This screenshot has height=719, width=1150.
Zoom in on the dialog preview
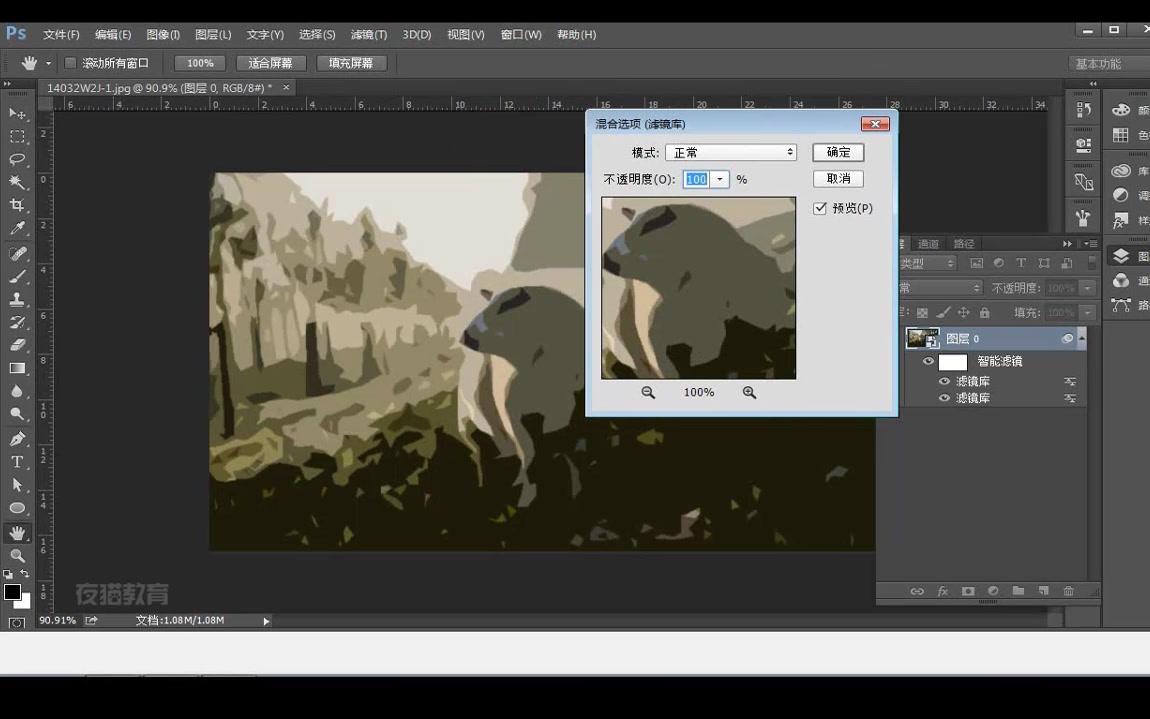pos(749,393)
